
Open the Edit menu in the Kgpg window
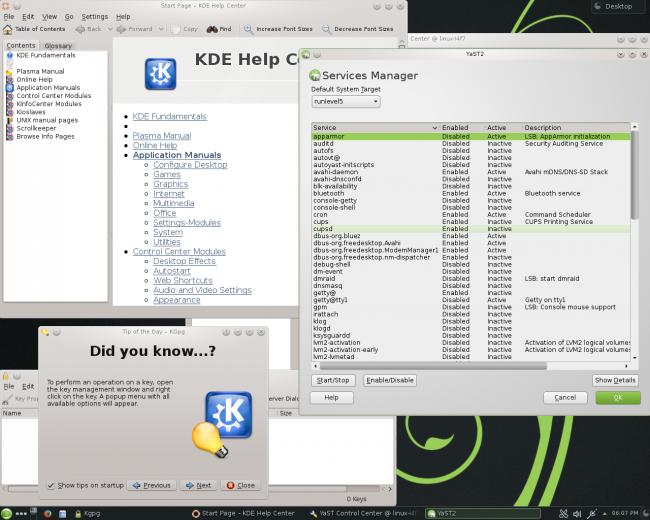(28, 386)
